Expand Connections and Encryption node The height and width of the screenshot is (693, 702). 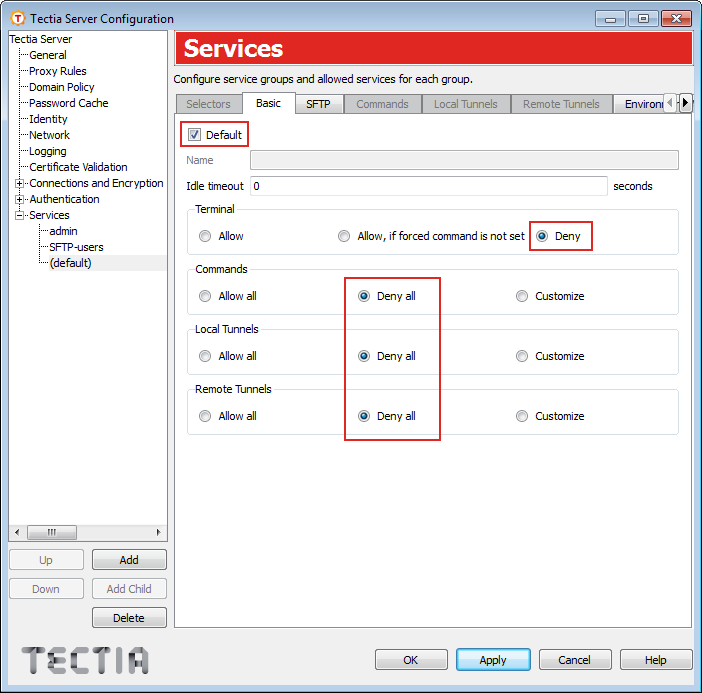click(19, 183)
